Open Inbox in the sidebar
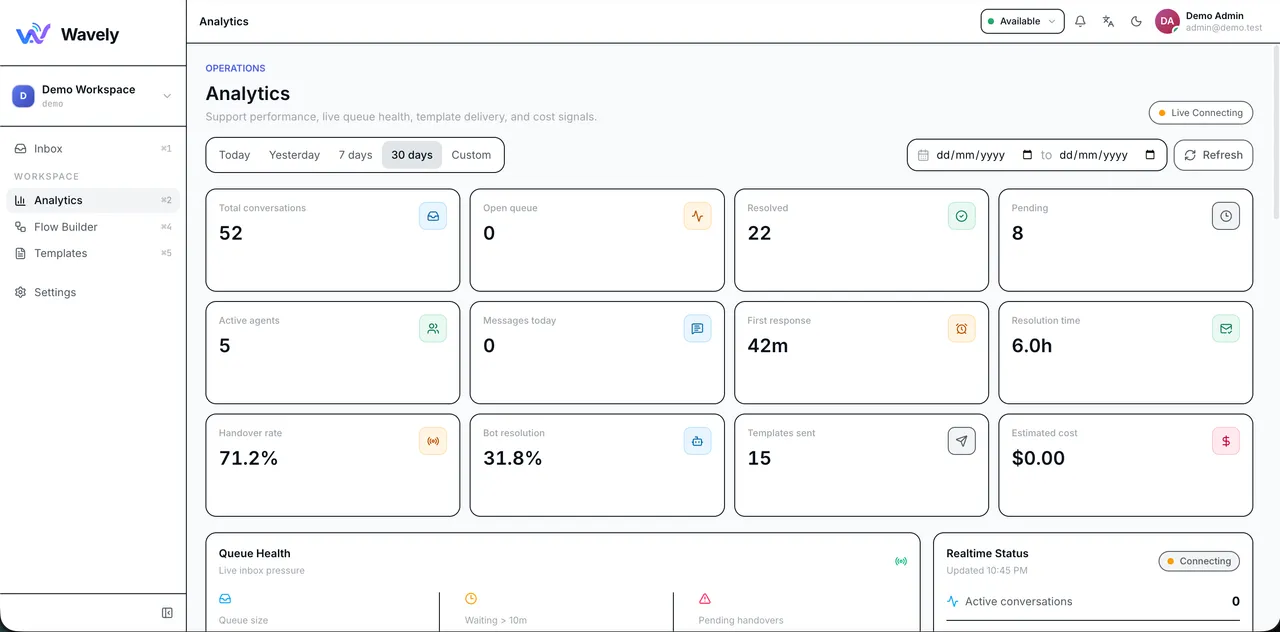 coord(93,148)
